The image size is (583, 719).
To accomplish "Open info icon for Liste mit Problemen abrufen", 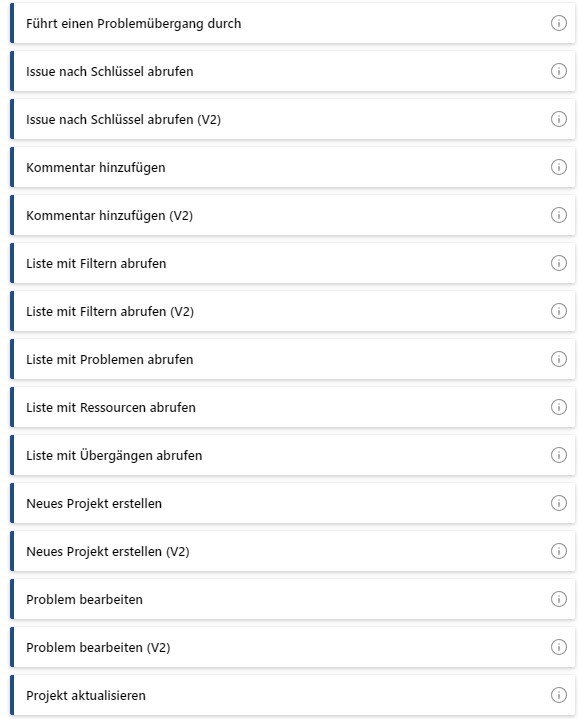I will tap(558, 359).
